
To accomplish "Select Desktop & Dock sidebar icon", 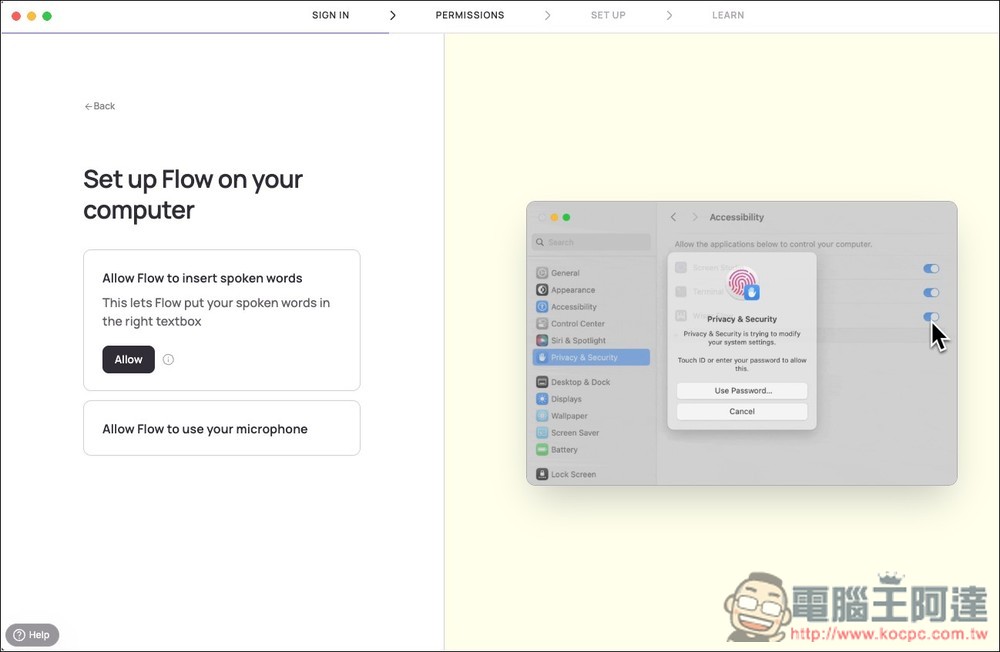I will 542,382.
